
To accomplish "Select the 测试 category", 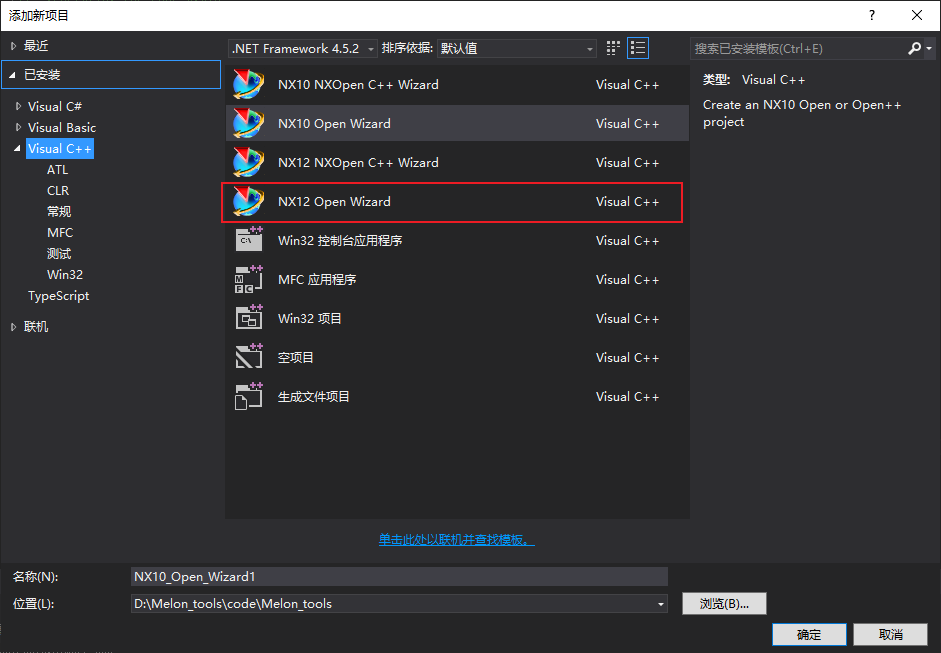I will point(59,254).
